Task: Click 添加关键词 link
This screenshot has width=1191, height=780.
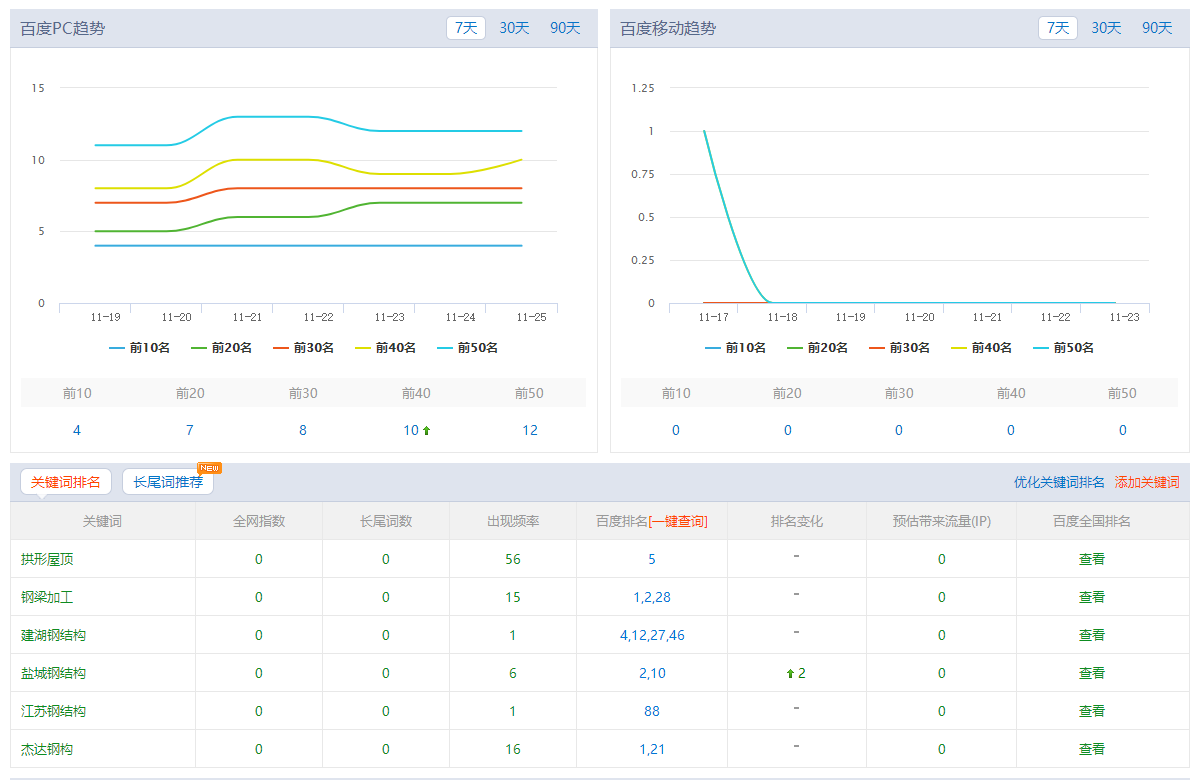Action: (1147, 482)
